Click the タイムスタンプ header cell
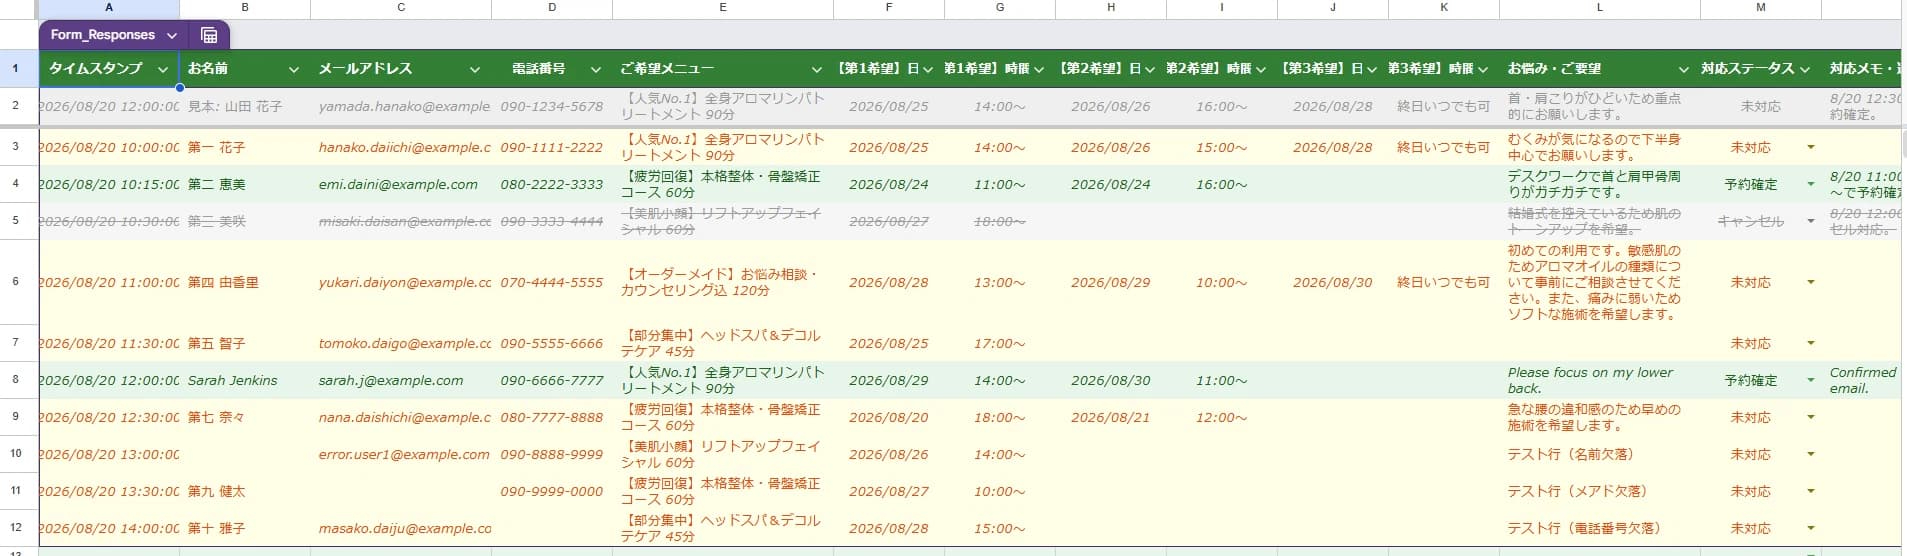The width and height of the screenshot is (1907, 556). pyautogui.click(x=109, y=69)
